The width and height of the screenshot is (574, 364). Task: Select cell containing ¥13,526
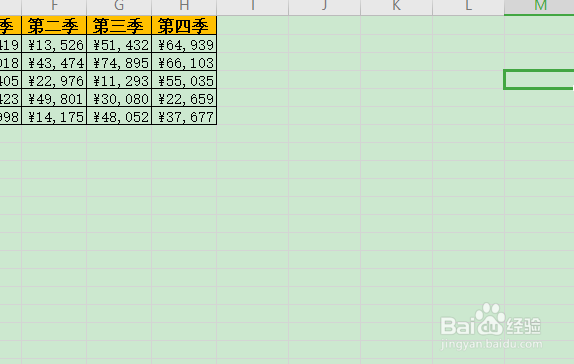click(54, 44)
